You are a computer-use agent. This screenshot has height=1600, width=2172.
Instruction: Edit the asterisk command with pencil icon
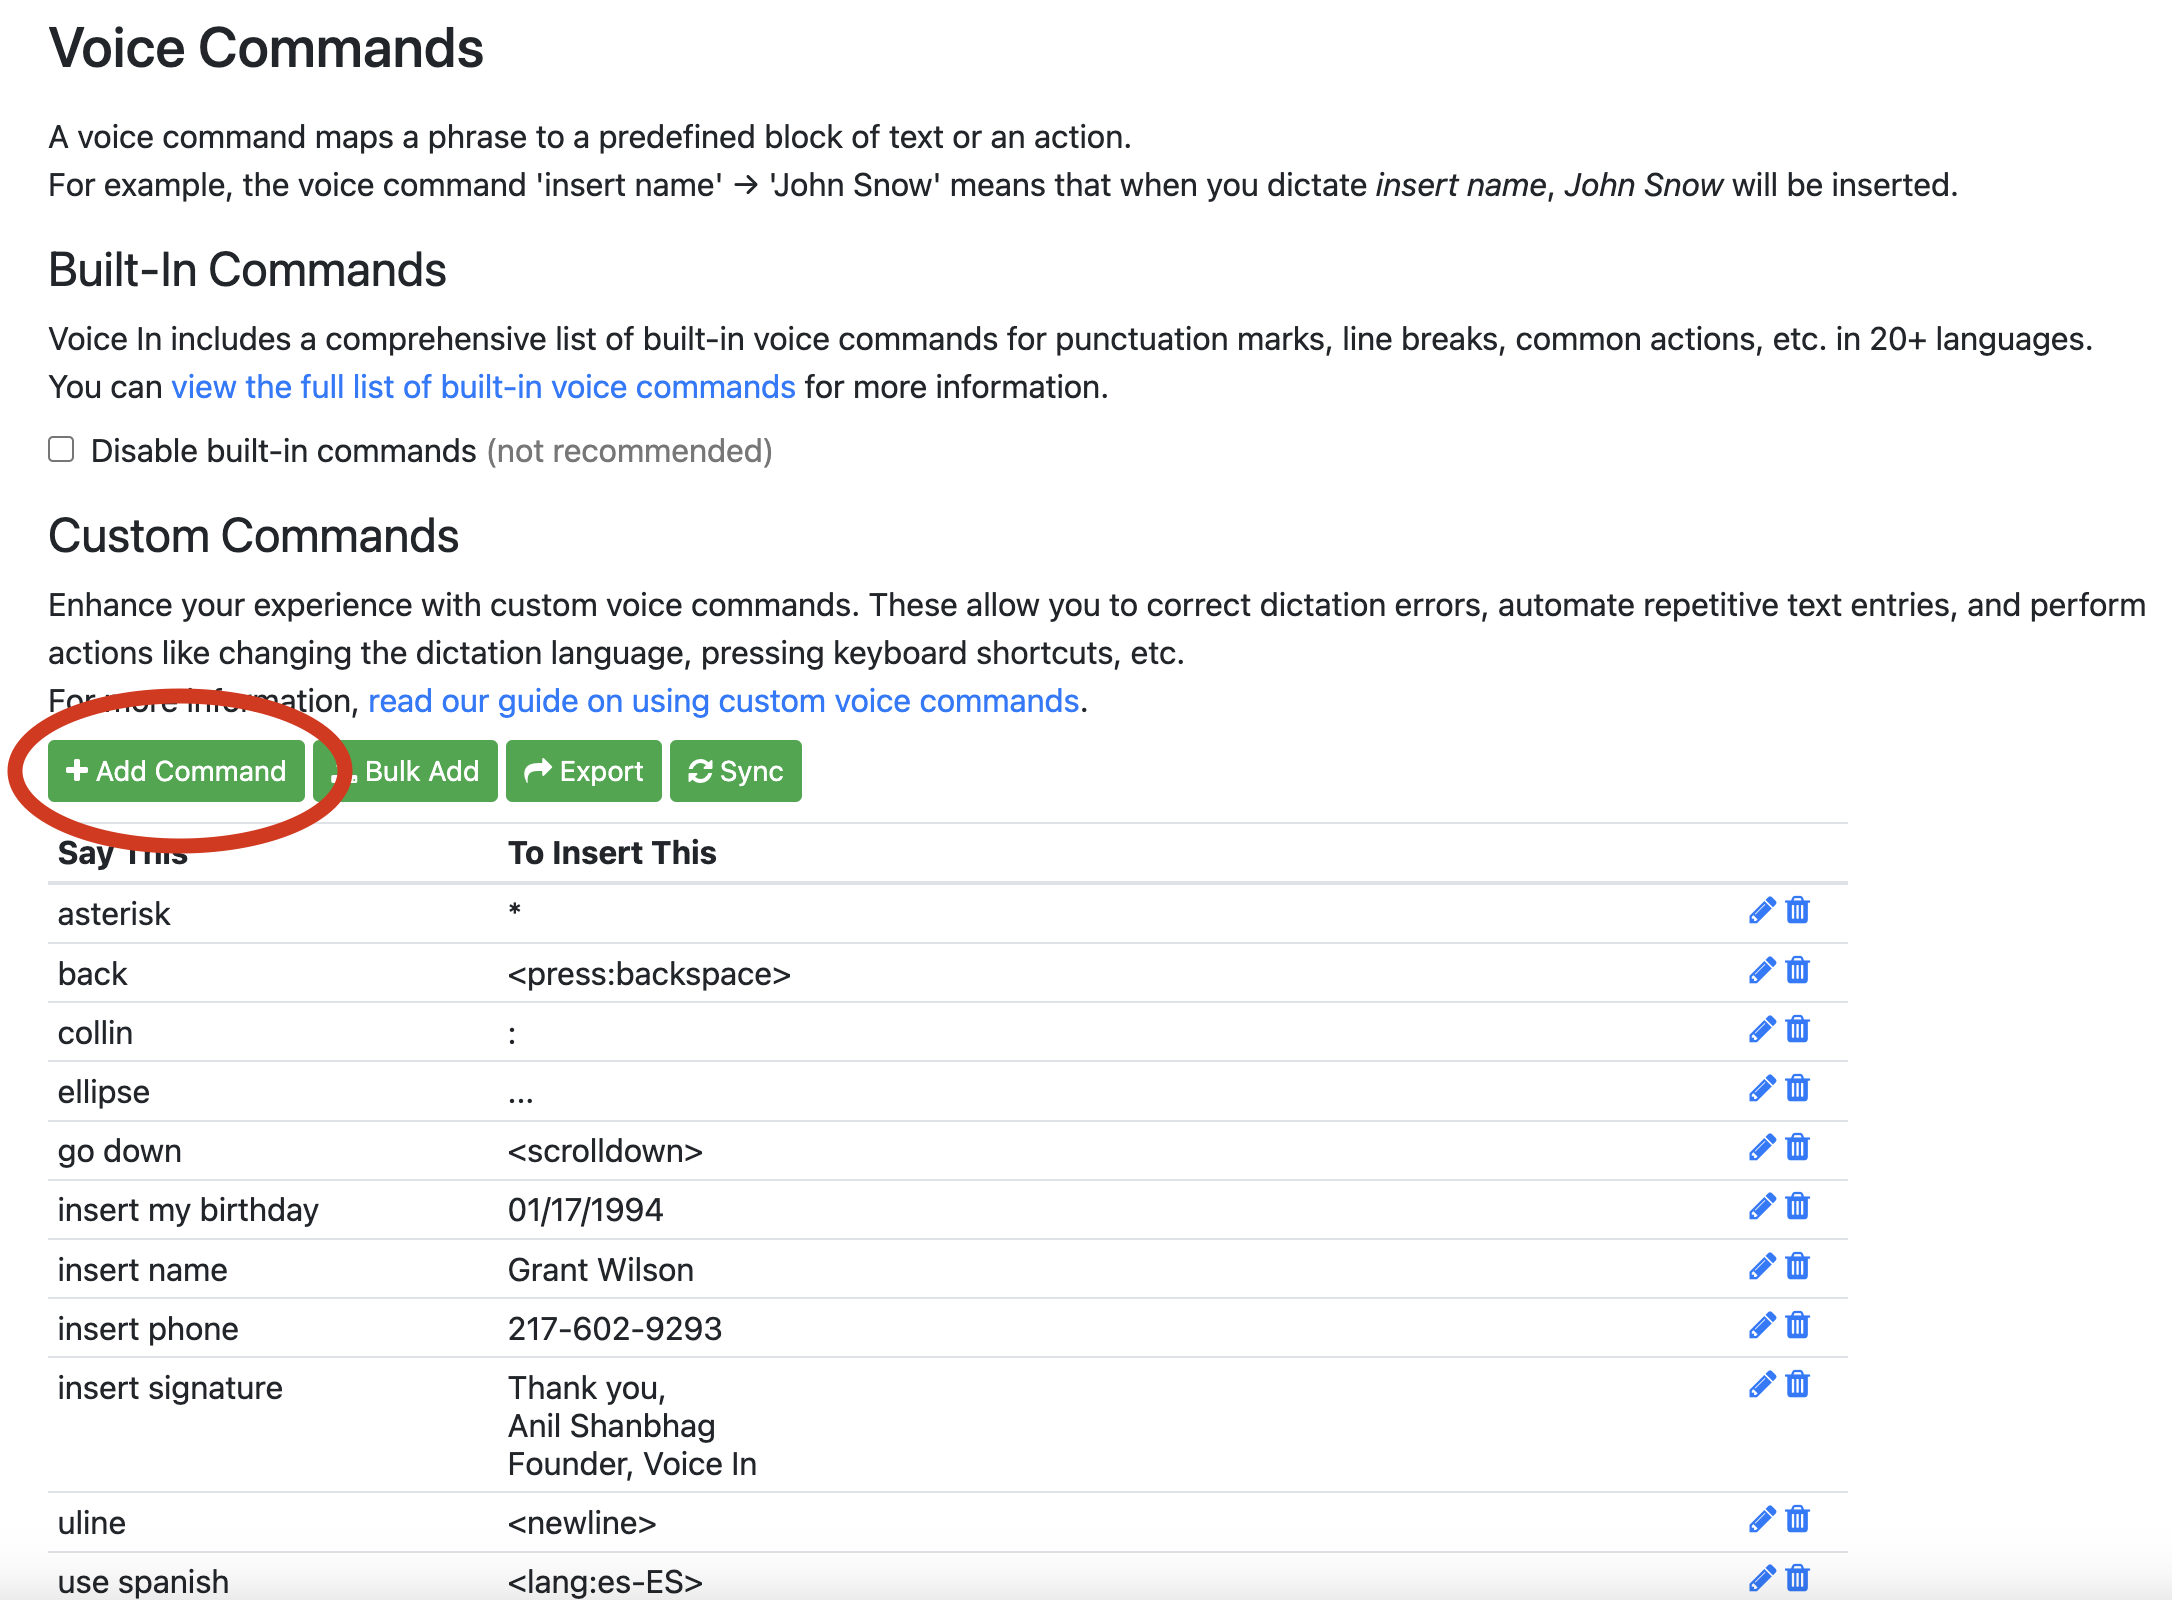tap(1761, 911)
